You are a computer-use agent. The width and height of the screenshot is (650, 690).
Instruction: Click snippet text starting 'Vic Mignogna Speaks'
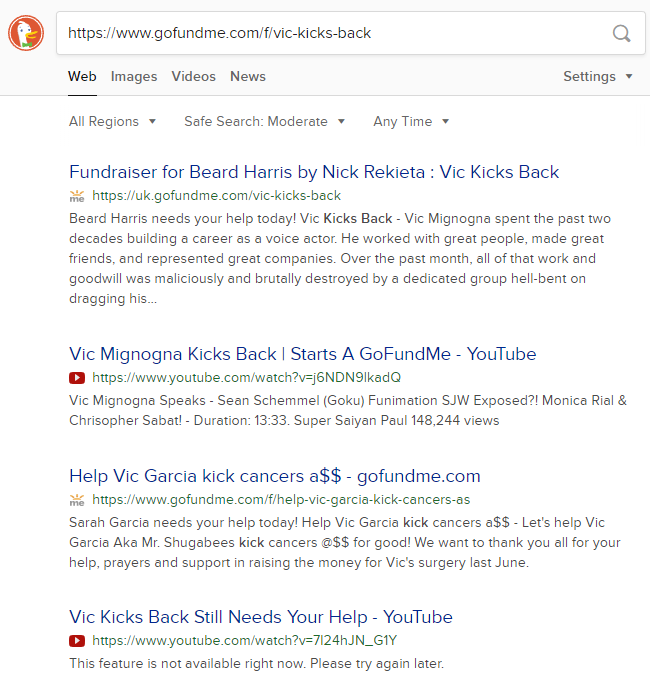pos(348,411)
